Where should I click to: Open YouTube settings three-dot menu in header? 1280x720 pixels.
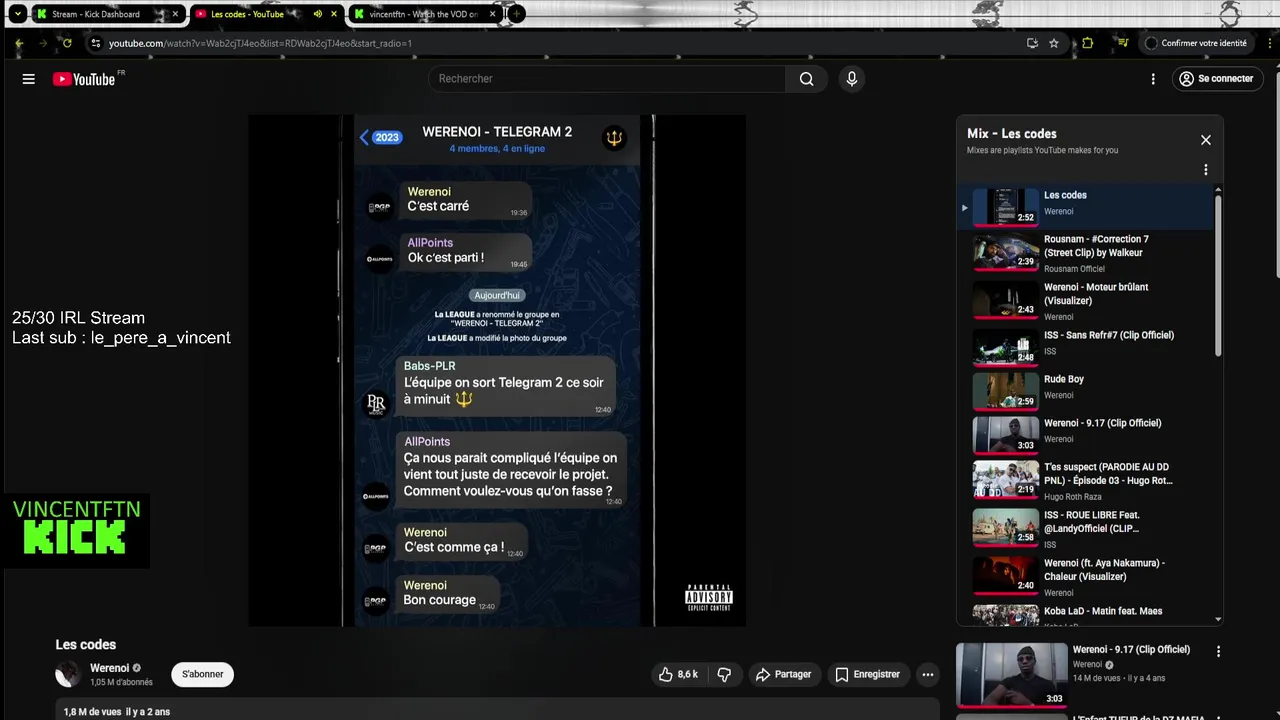point(1153,79)
